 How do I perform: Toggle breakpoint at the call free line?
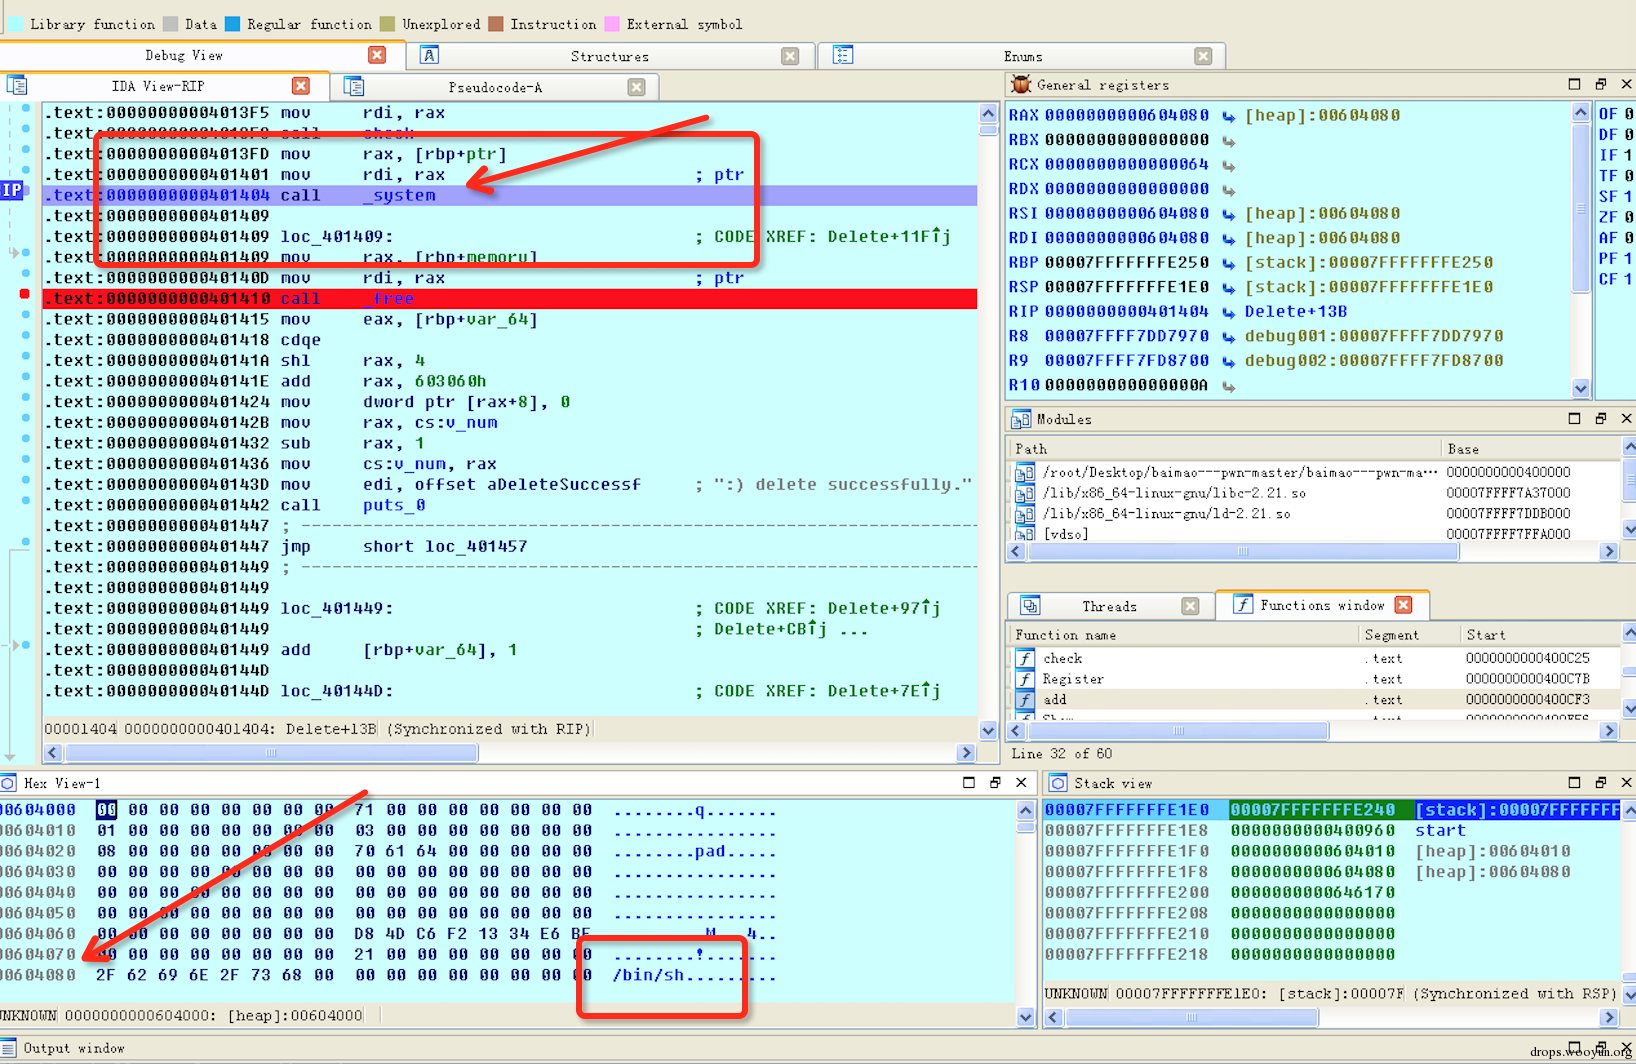24,294
